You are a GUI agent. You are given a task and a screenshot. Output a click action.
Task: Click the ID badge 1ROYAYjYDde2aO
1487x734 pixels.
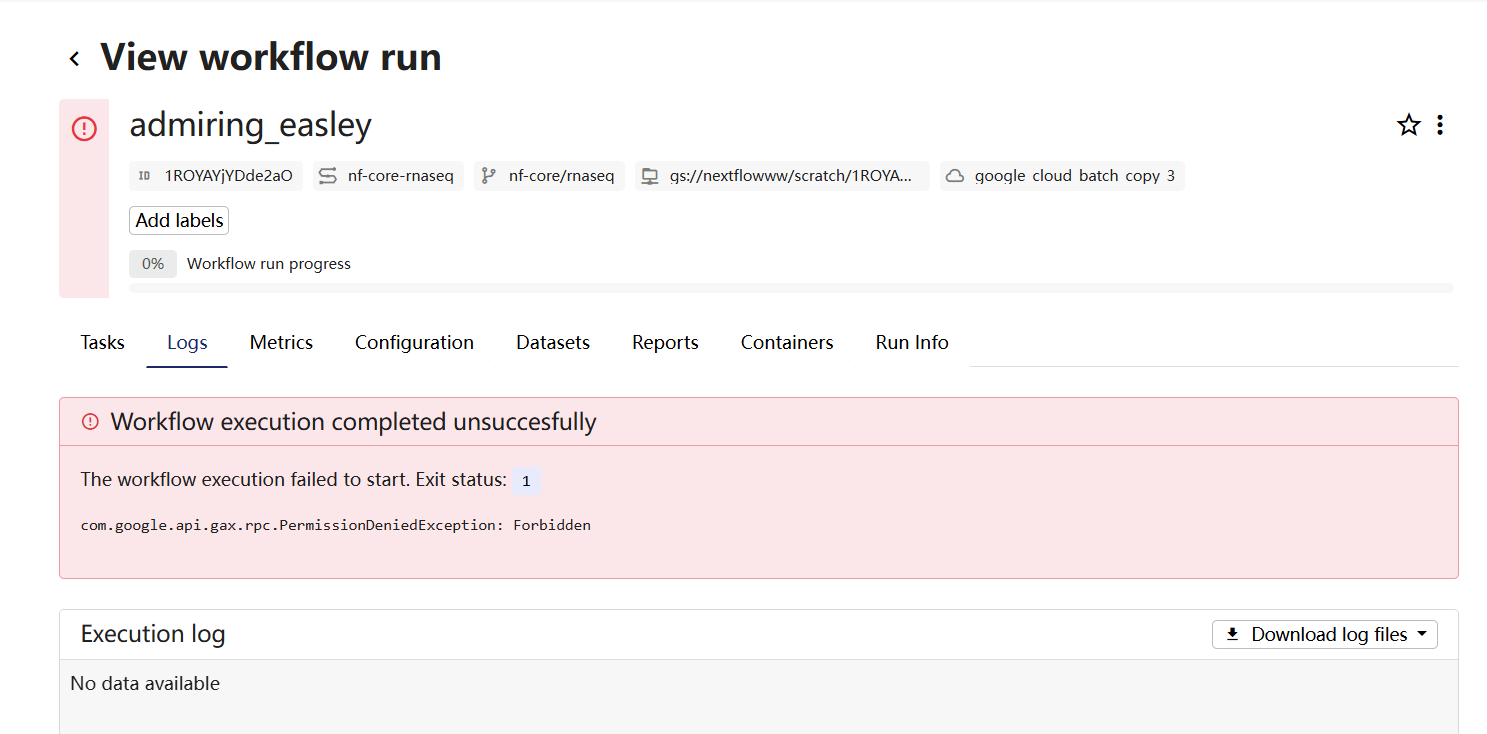click(216, 176)
